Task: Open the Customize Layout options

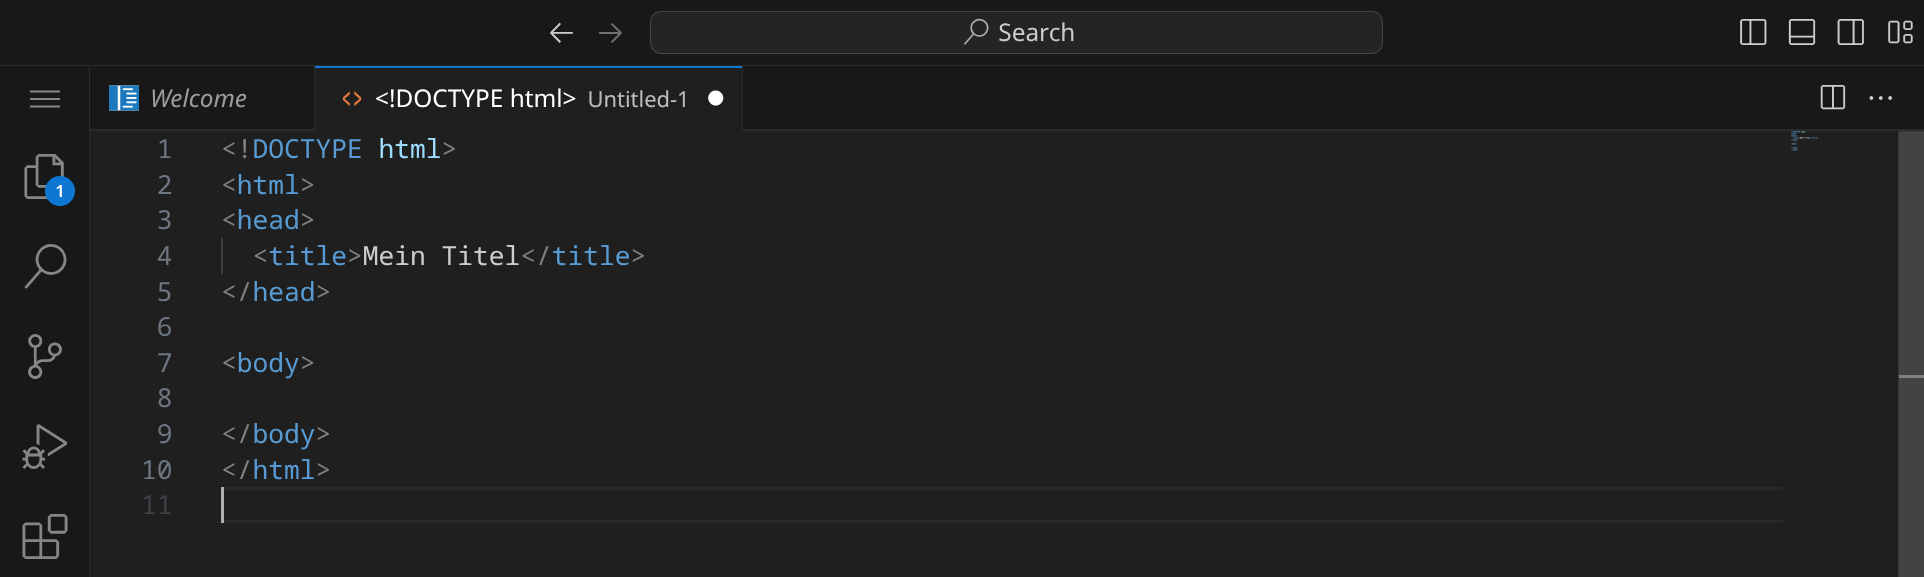Action: pos(1900,33)
